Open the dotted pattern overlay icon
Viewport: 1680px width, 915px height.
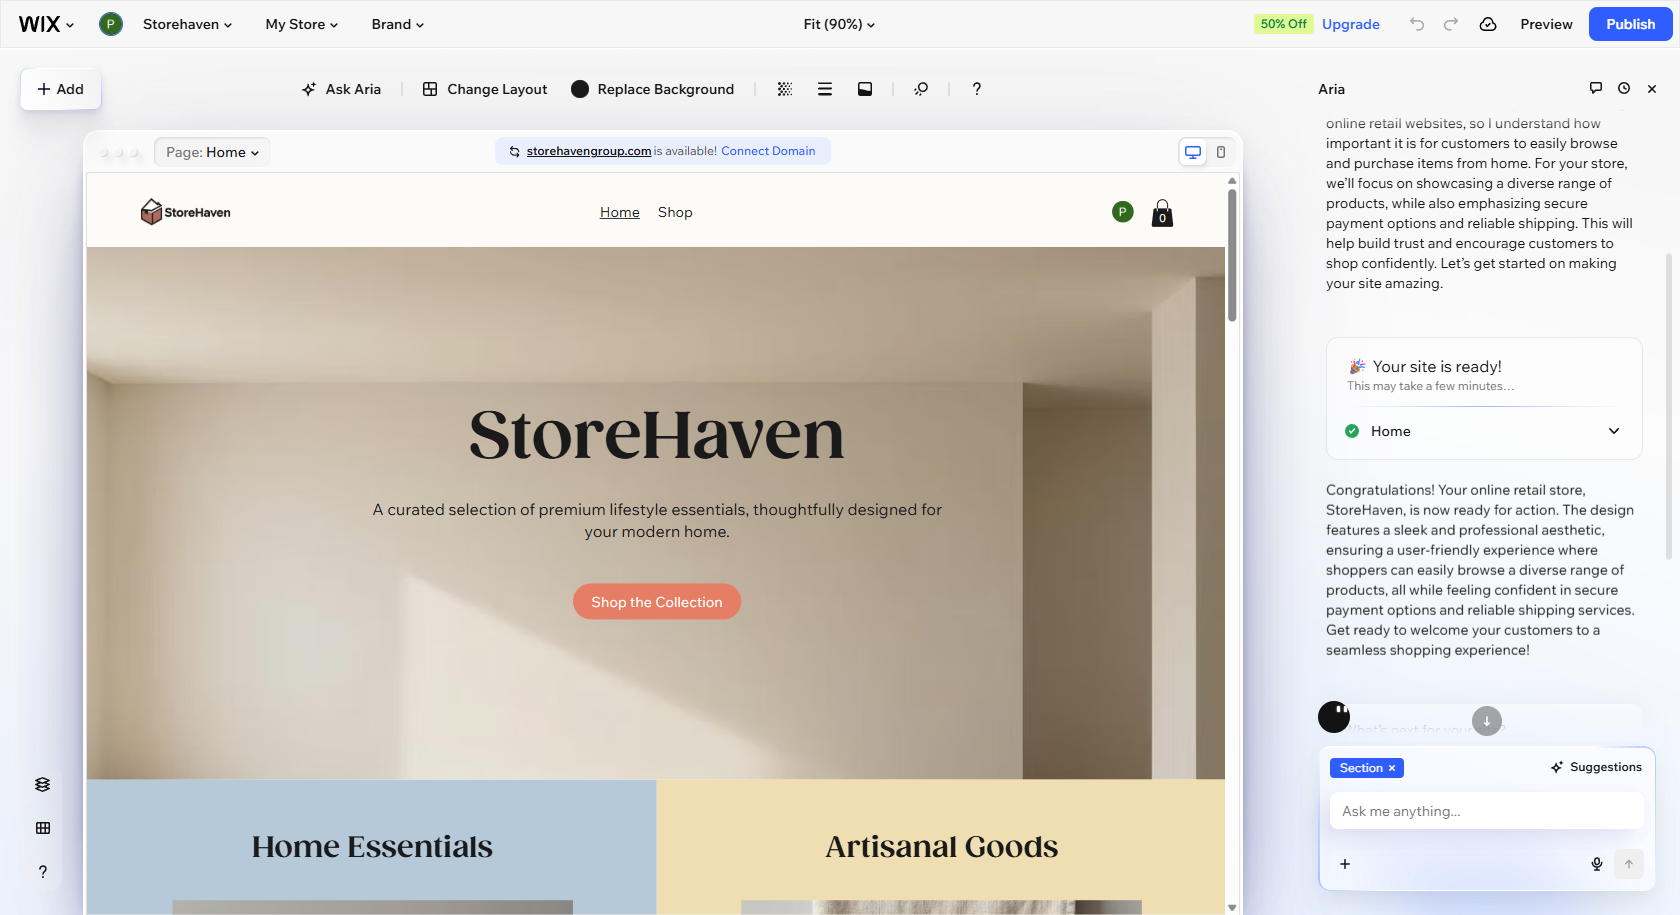[785, 89]
